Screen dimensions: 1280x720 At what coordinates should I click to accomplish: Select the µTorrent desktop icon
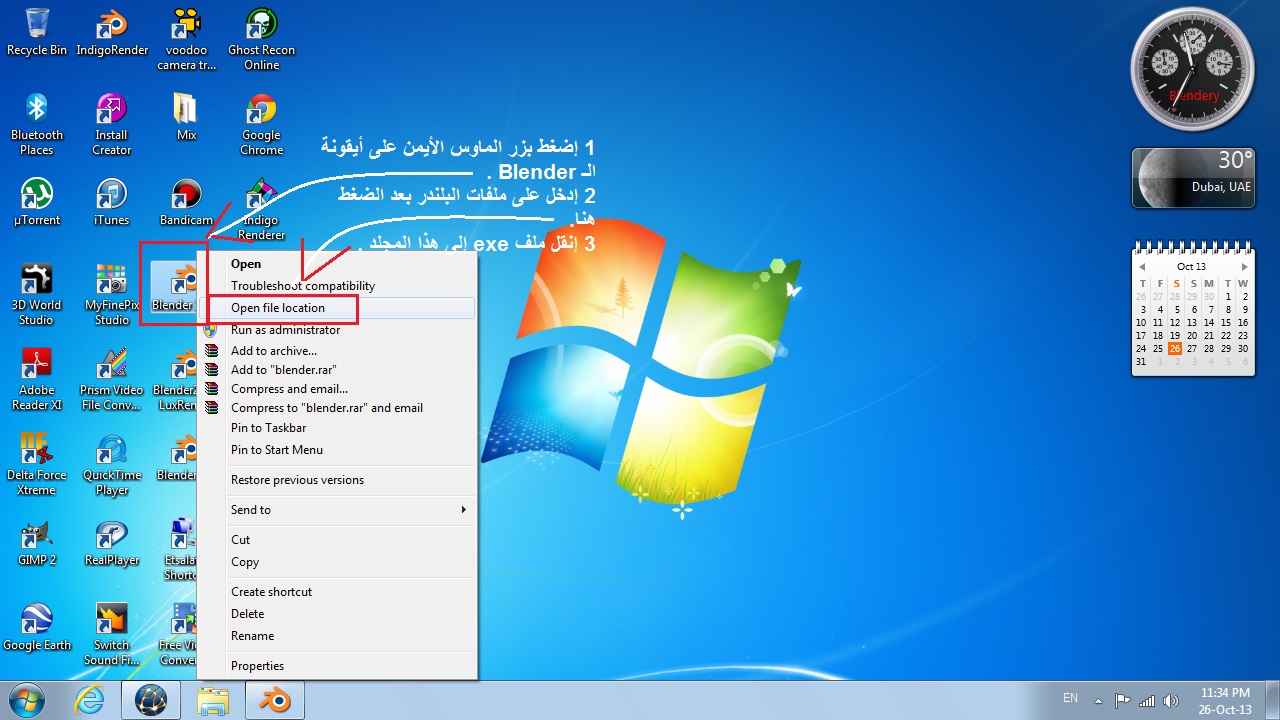[x=37, y=201]
